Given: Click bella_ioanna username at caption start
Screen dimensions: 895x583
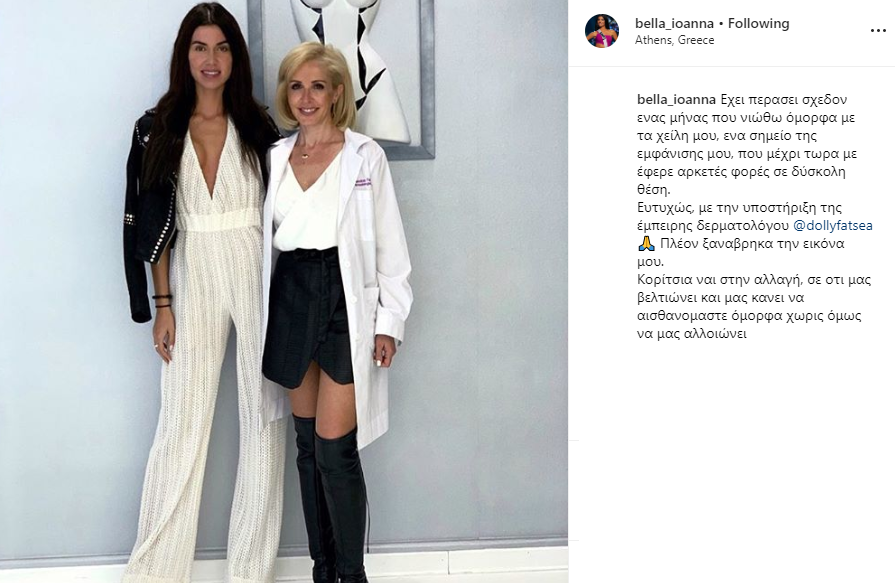Looking at the screenshot, I should point(676,99).
